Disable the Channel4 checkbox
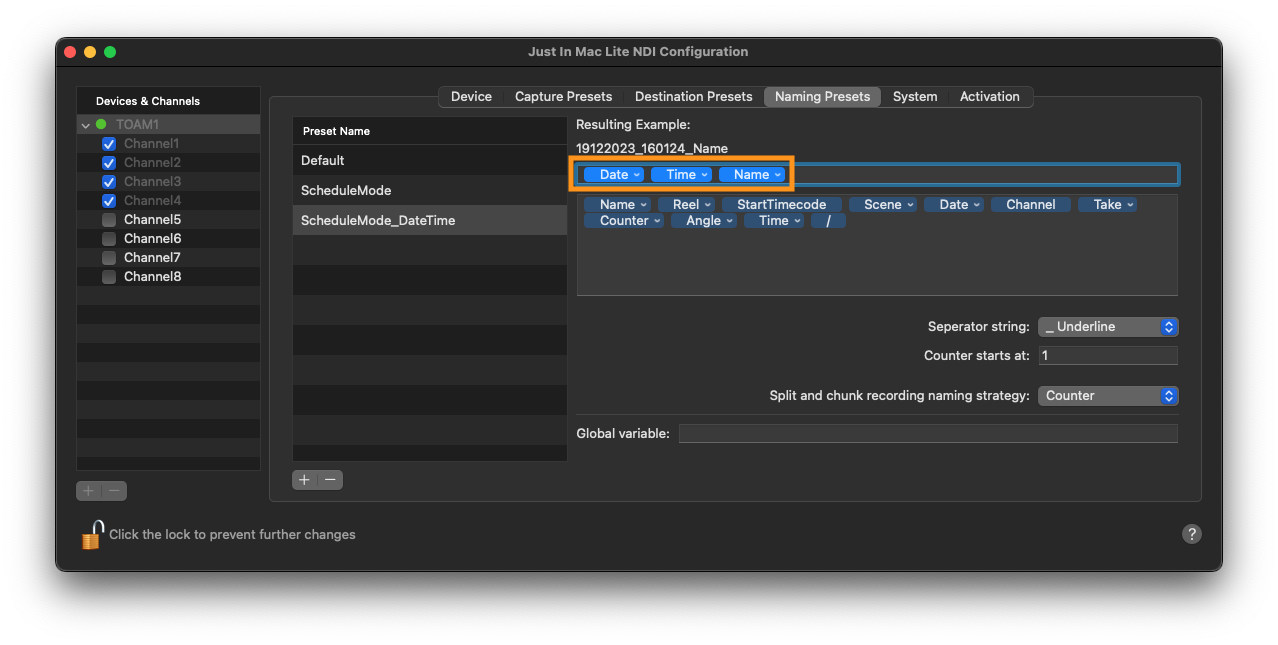The image size is (1278, 645). 109,201
